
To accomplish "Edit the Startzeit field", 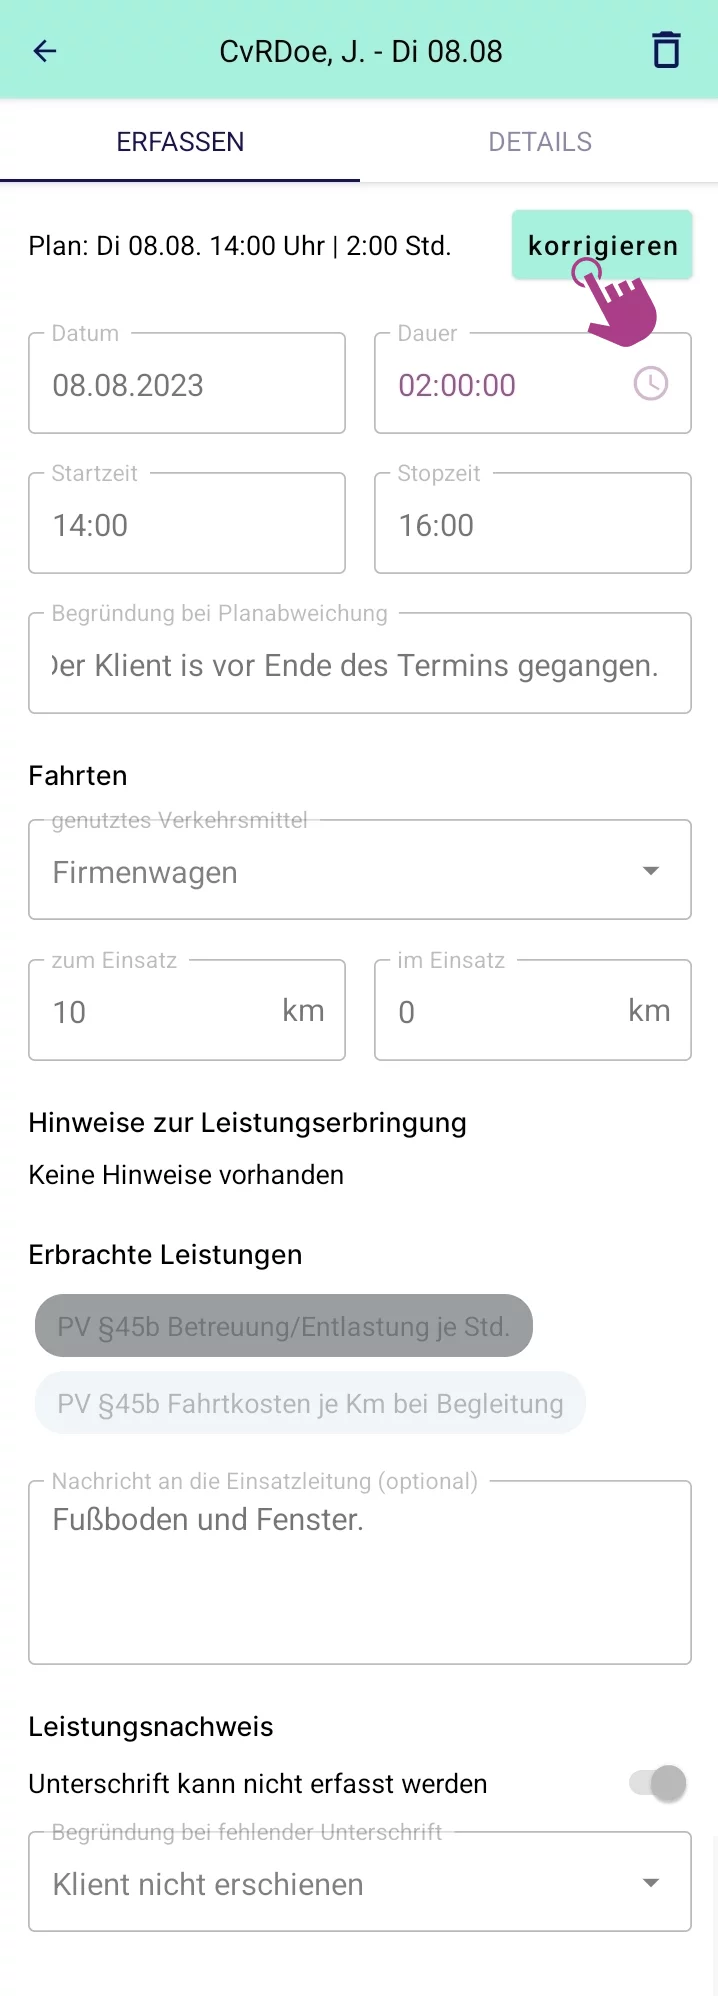I will [x=187, y=525].
